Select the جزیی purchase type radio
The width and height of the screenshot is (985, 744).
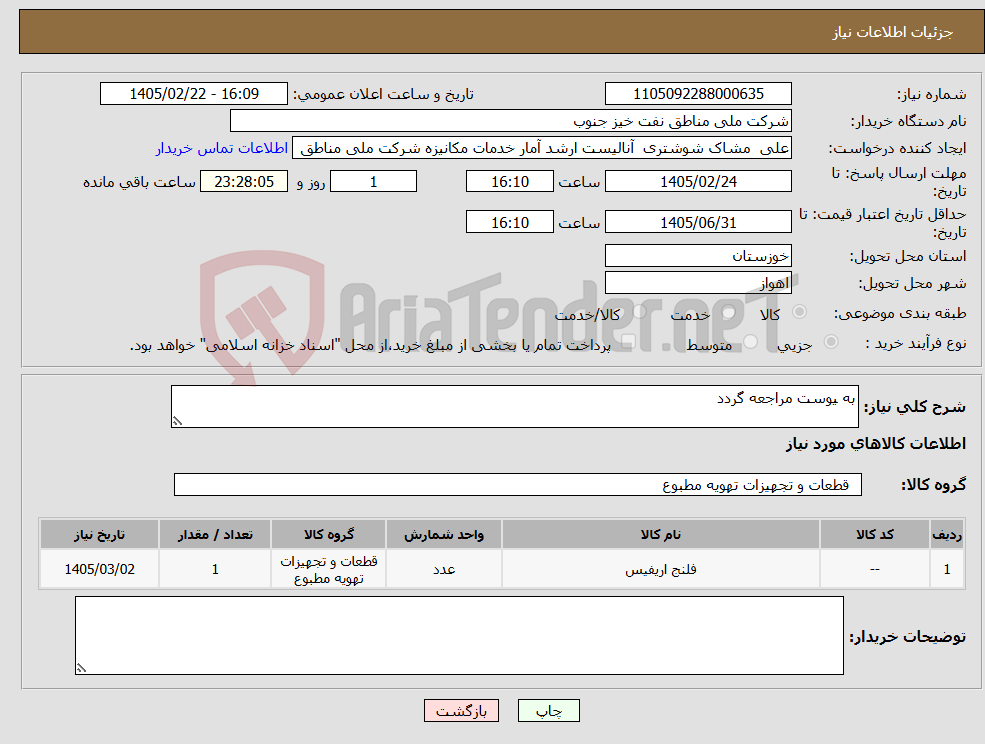[830, 342]
